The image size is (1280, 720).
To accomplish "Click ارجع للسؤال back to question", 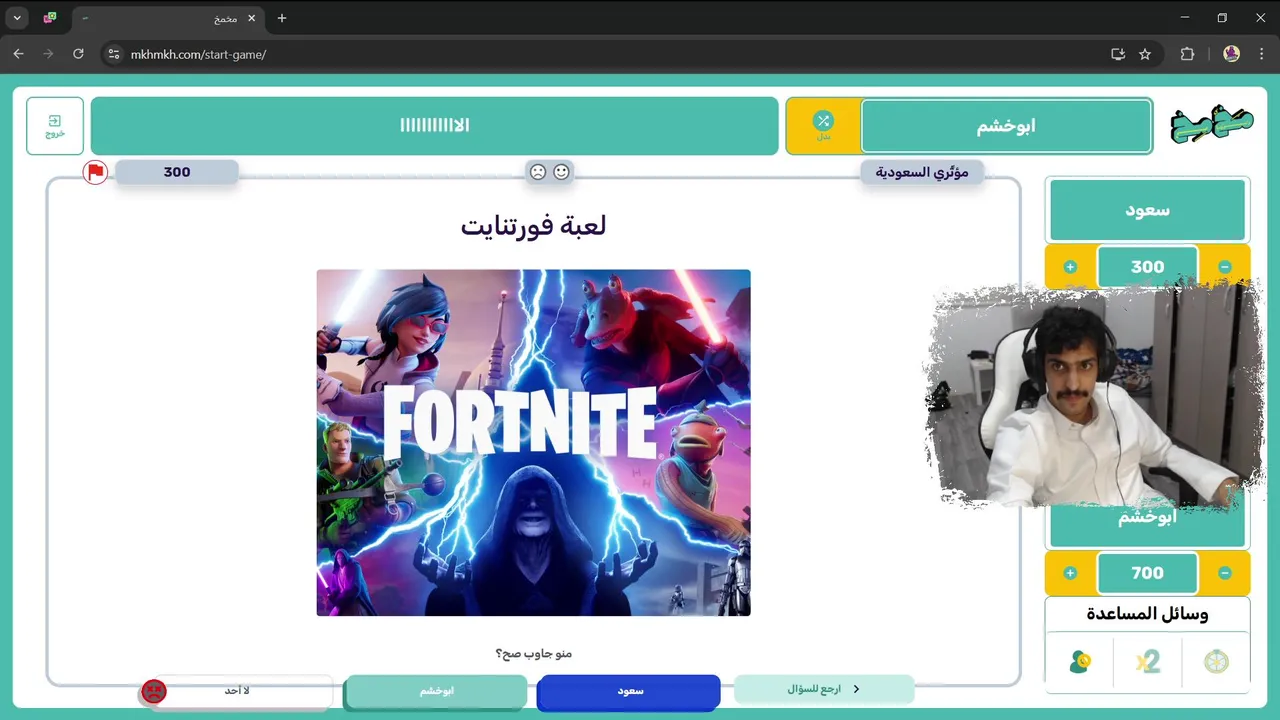I will click(x=824, y=689).
